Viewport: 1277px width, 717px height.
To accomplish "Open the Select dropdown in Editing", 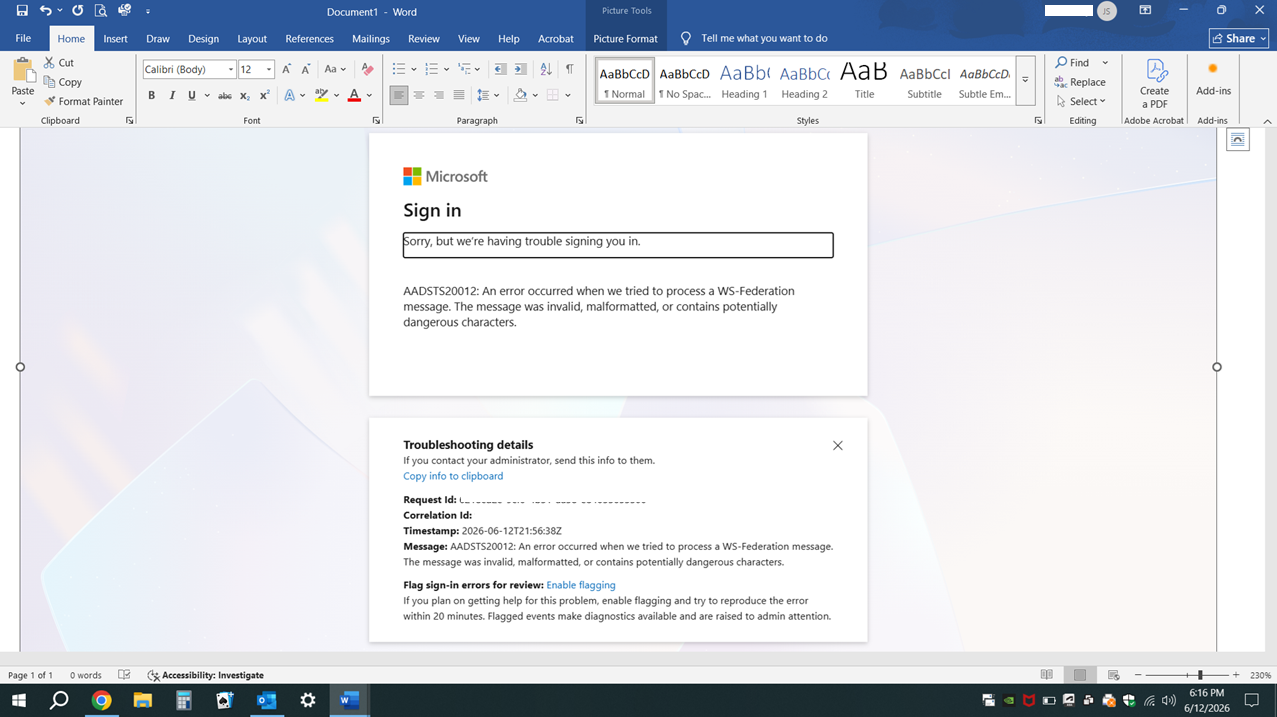I will (x=1081, y=101).
